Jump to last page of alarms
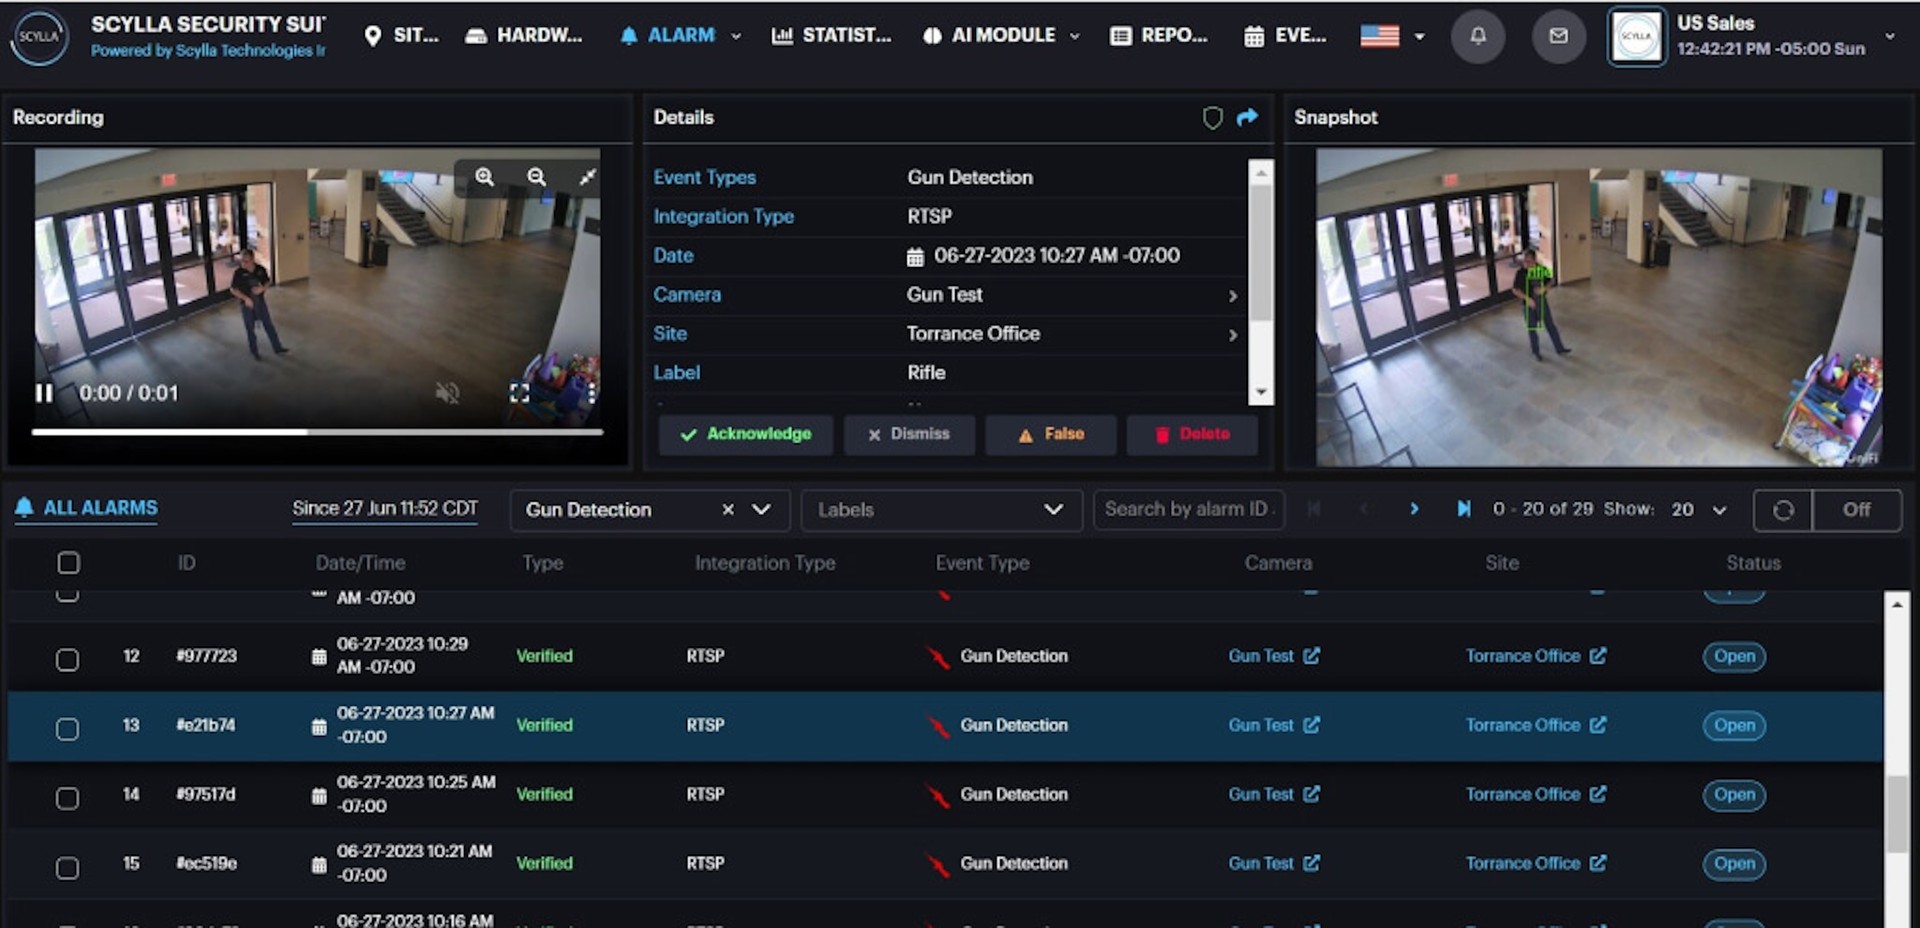Image resolution: width=1920 pixels, height=928 pixels. pos(1464,509)
